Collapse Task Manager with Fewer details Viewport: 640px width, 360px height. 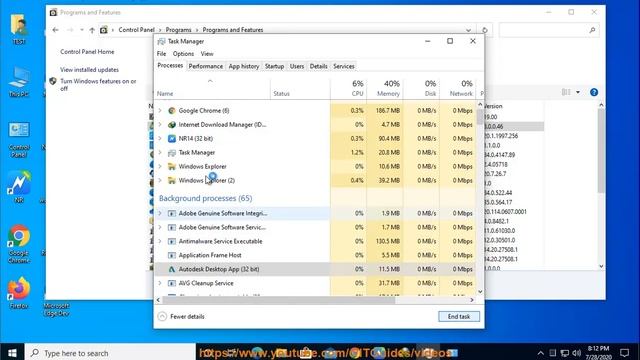181,316
